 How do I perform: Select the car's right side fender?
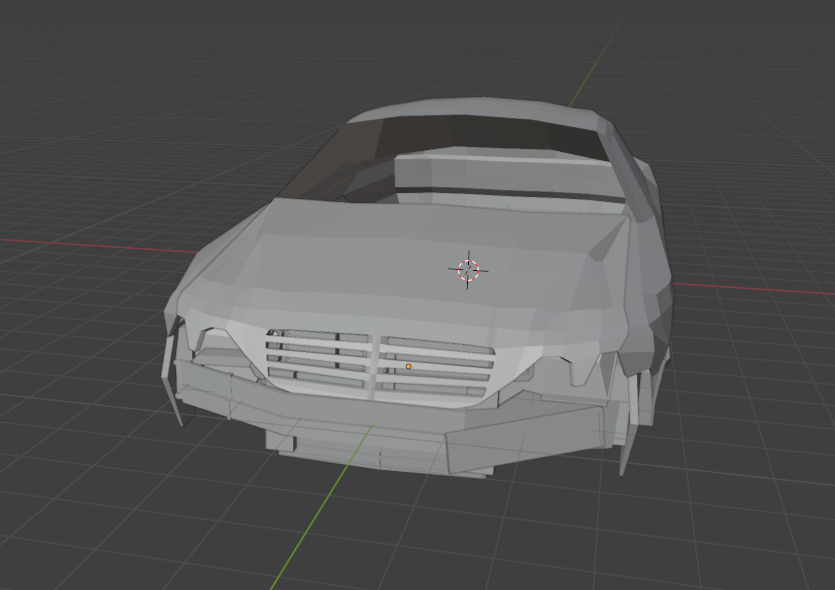click(x=640, y=280)
